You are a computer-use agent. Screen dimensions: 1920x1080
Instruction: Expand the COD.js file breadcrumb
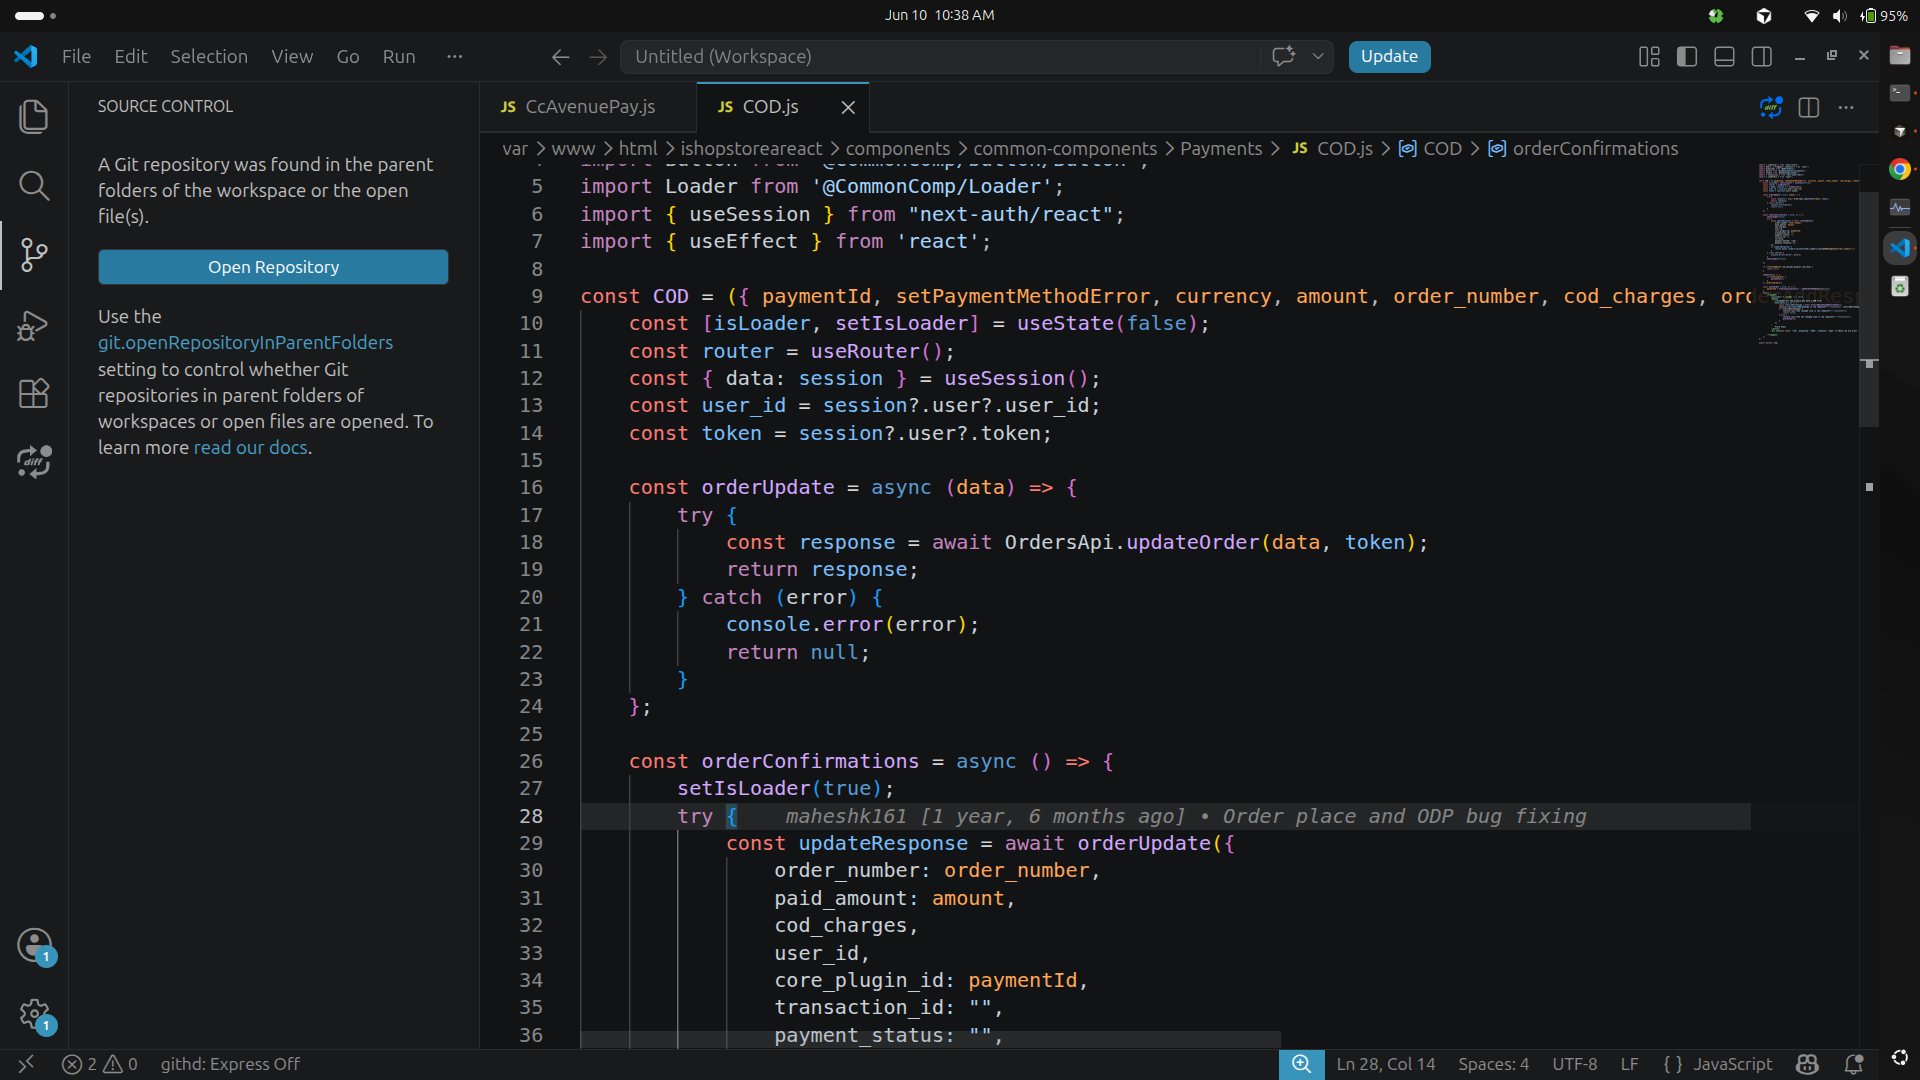coord(1333,148)
